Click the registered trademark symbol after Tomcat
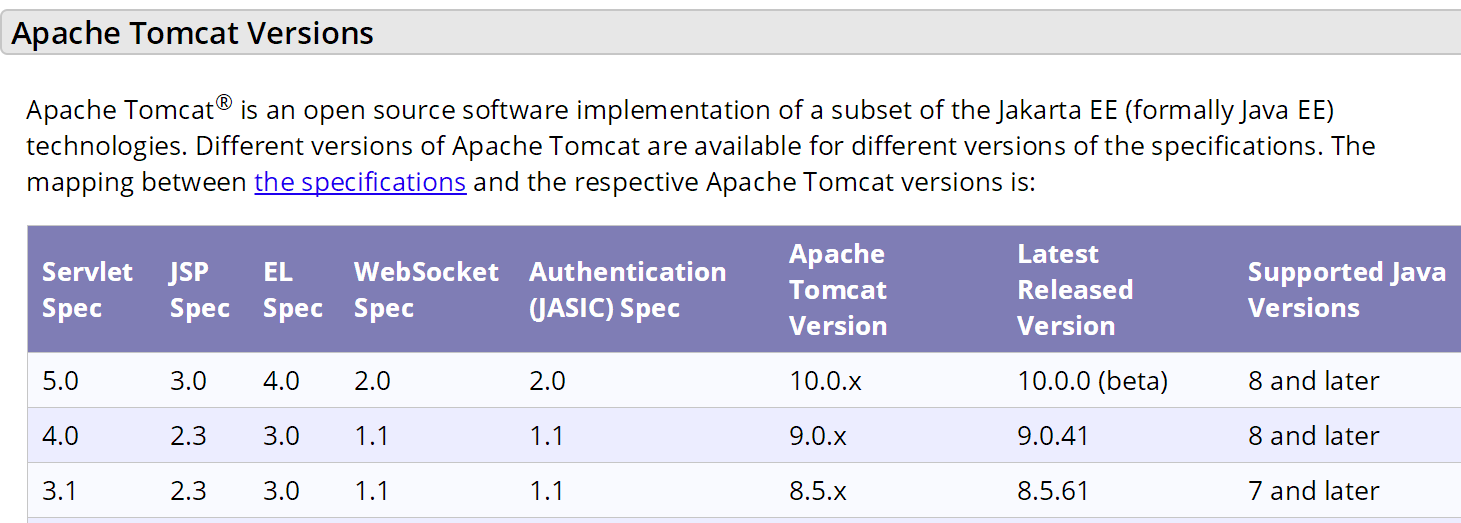The width and height of the screenshot is (1461, 523). point(225,102)
